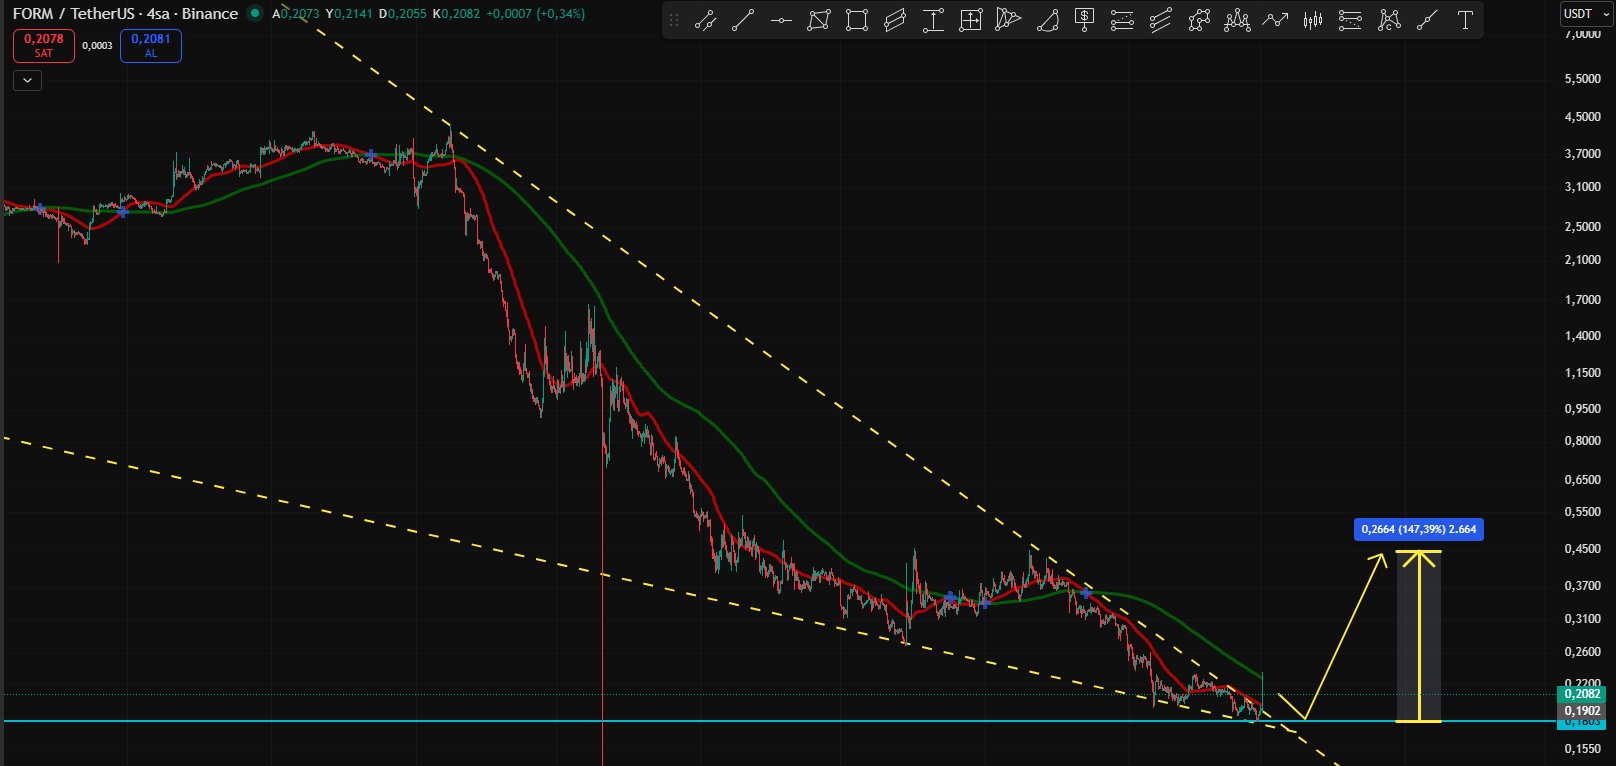Screen dimensions: 1616x766
Task: Click the cyan horizontal support line
Action: [x=780, y=720]
